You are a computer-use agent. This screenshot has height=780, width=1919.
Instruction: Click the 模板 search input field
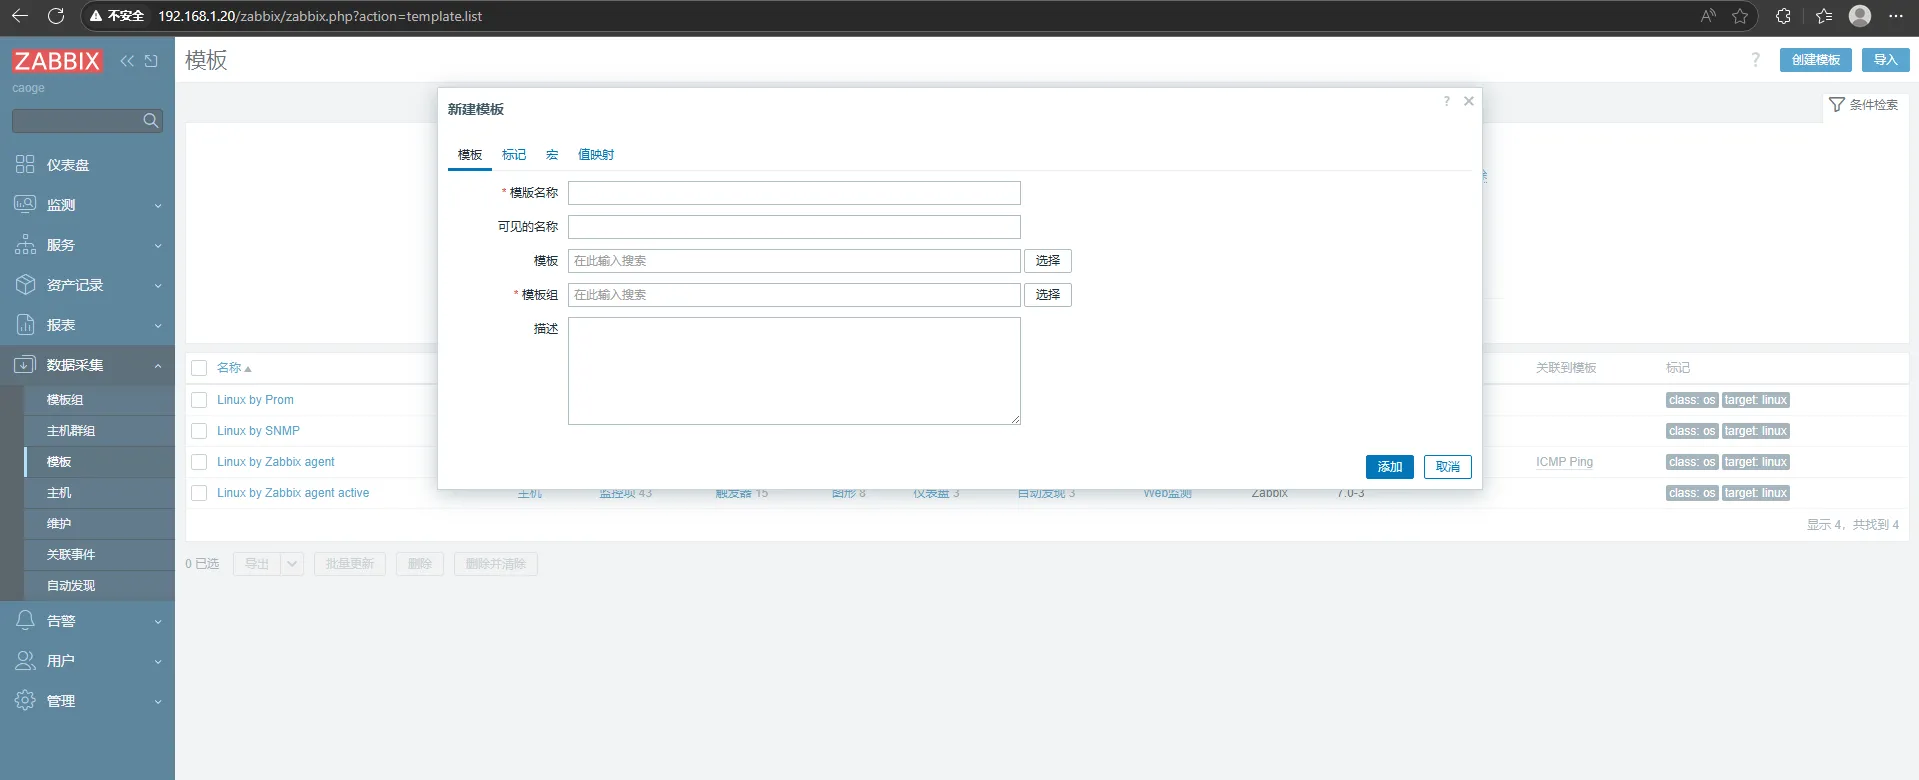click(x=794, y=261)
